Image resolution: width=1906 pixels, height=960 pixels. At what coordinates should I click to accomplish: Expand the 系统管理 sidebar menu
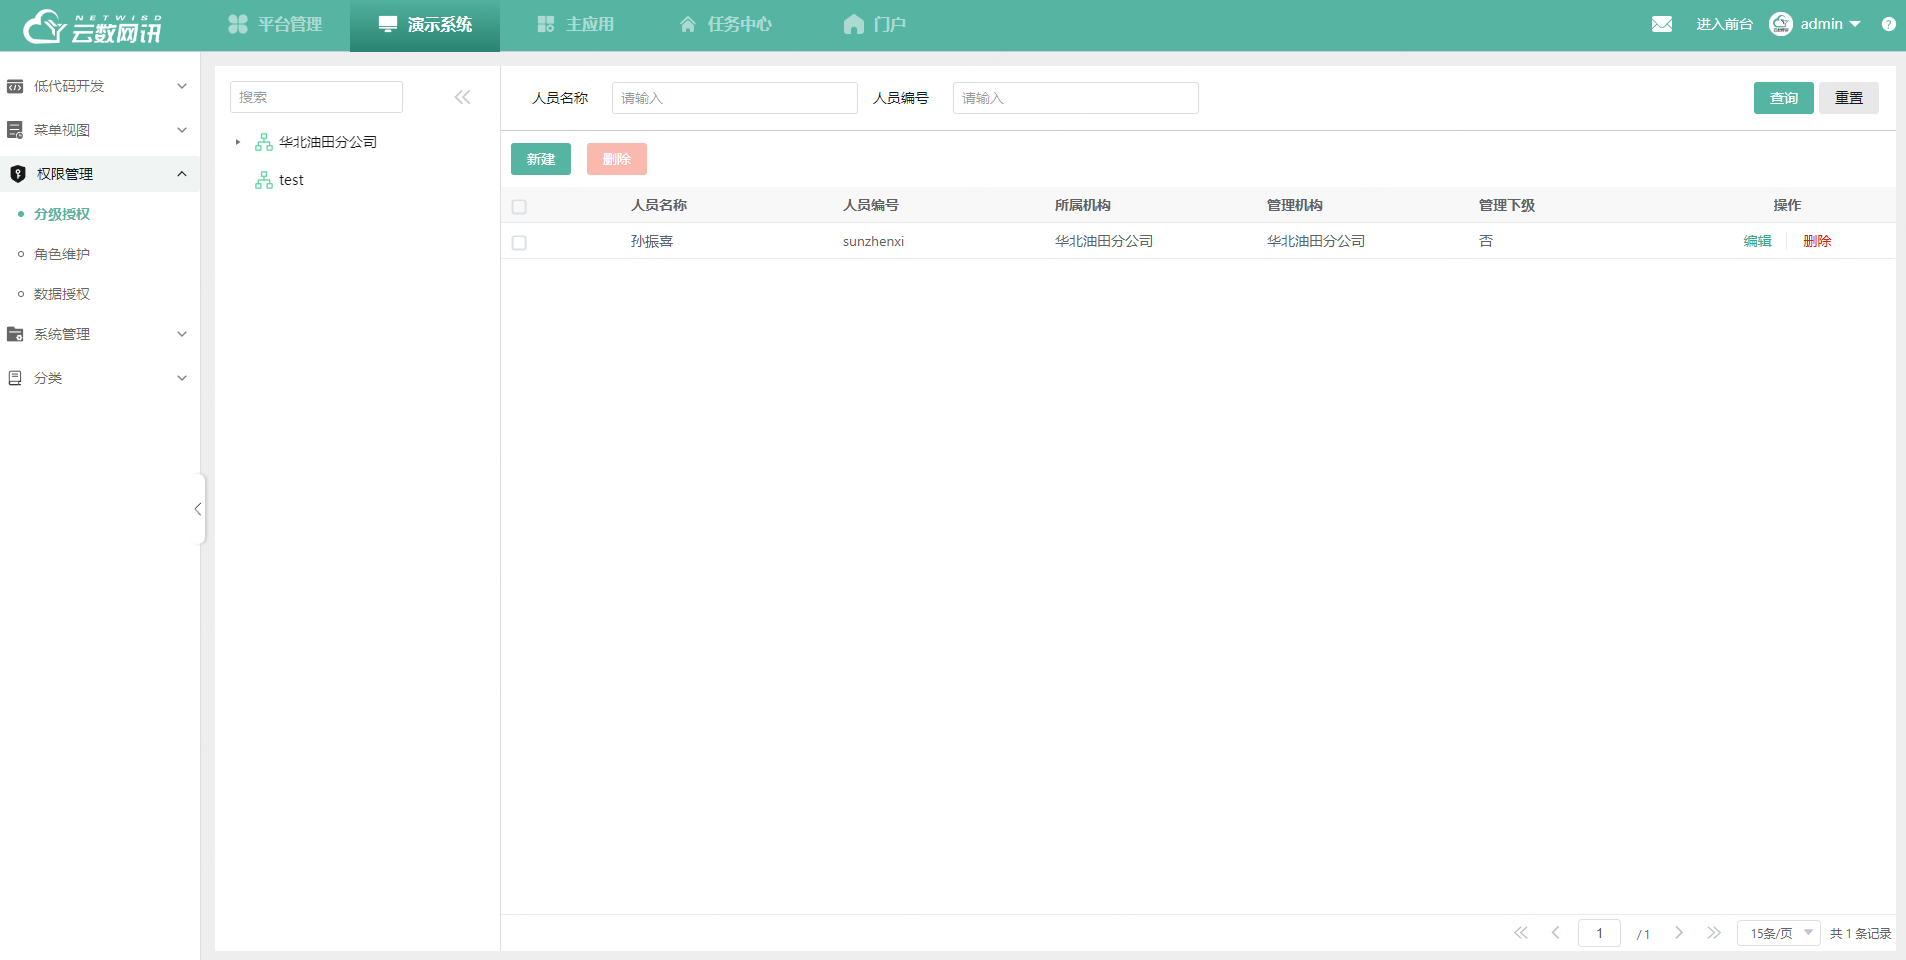[x=100, y=334]
